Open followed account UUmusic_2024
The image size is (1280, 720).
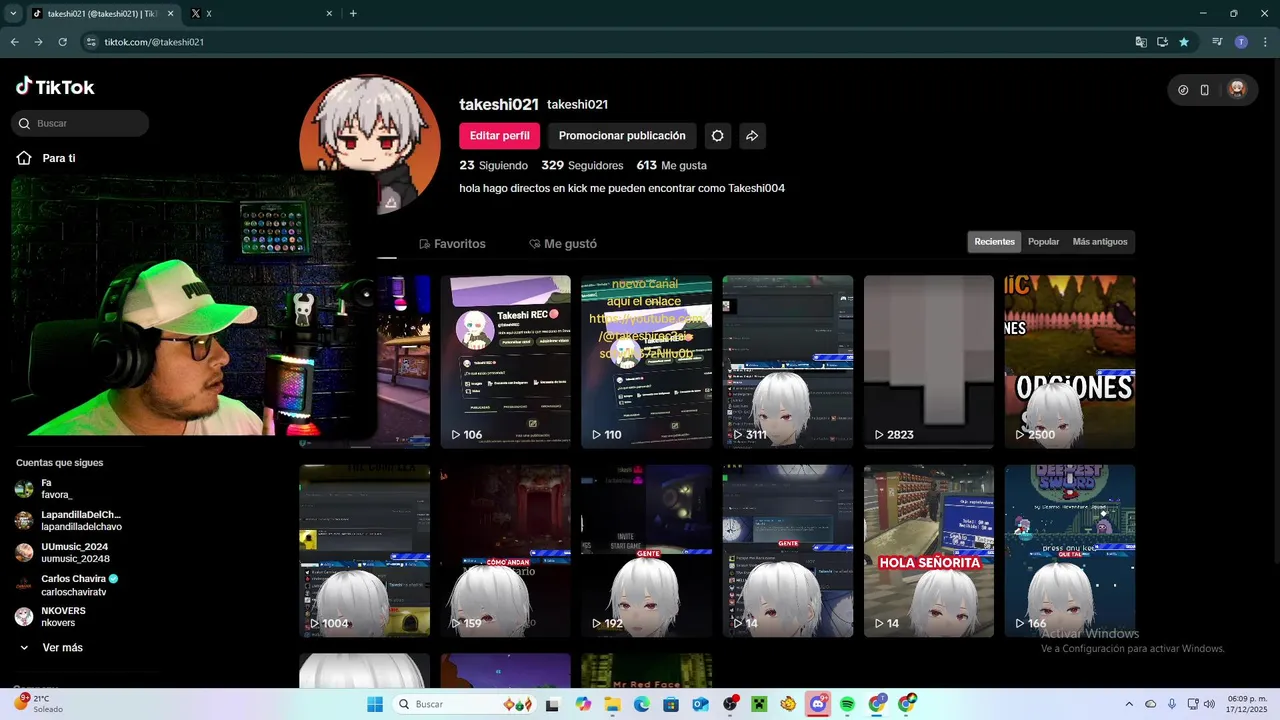pos(62,552)
